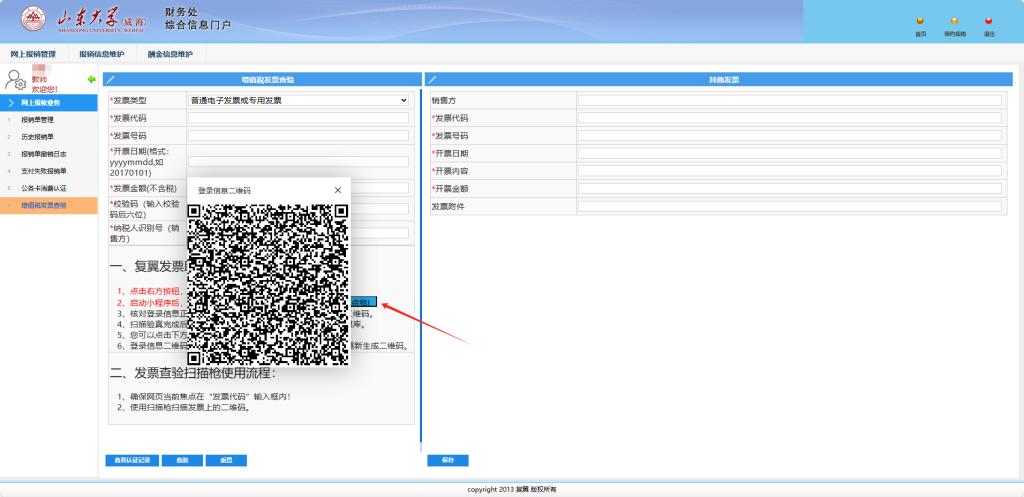Click the 发票查验扫描枪使用流程 heading
Image resolution: width=1024 pixels, height=497 pixels.
click(x=192, y=374)
